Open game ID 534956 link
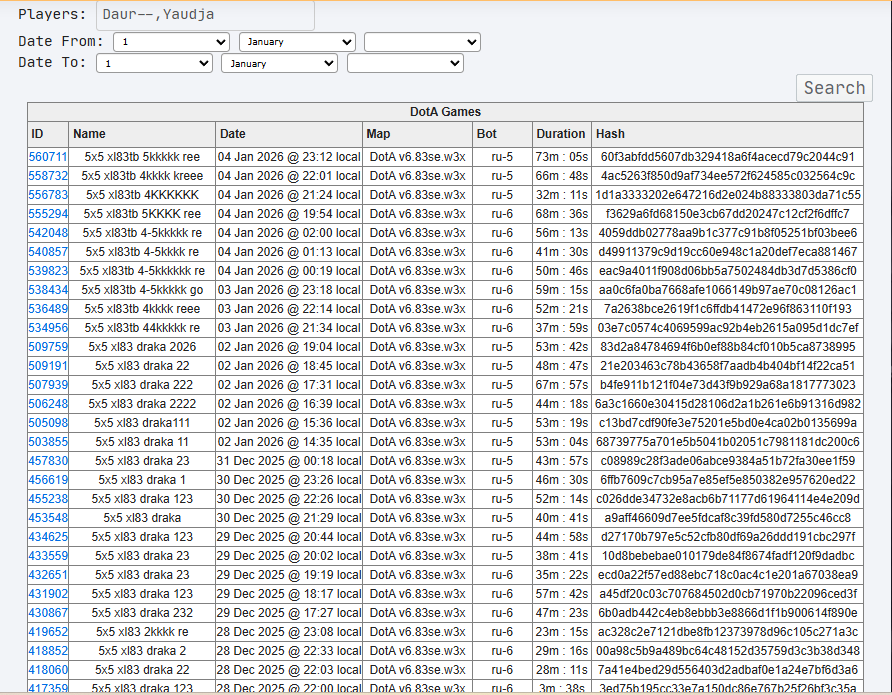Viewport: 892px width, 695px height. click(x=48, y=328)
